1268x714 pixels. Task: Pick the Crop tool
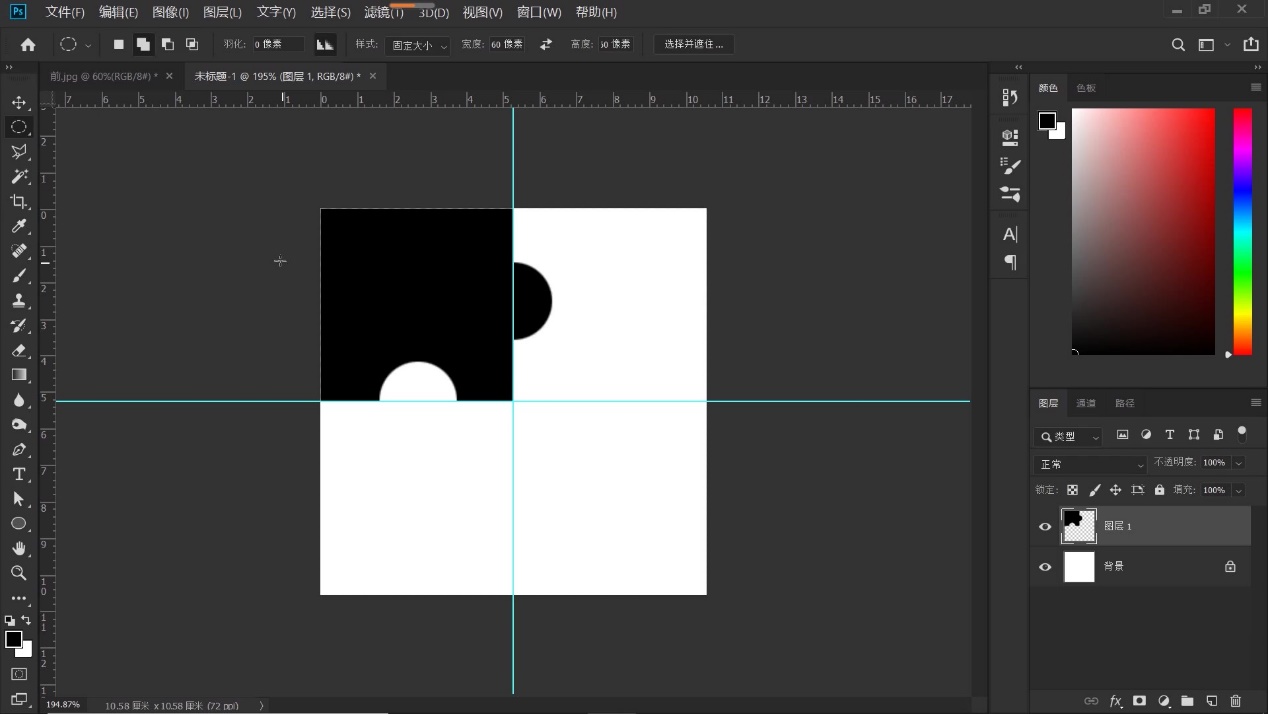[x=19, y=202]
